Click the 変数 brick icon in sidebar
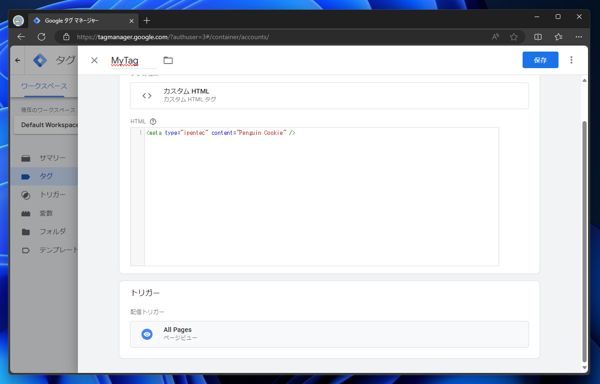Viewport: 600px width, 384px height. click(26, 213)
